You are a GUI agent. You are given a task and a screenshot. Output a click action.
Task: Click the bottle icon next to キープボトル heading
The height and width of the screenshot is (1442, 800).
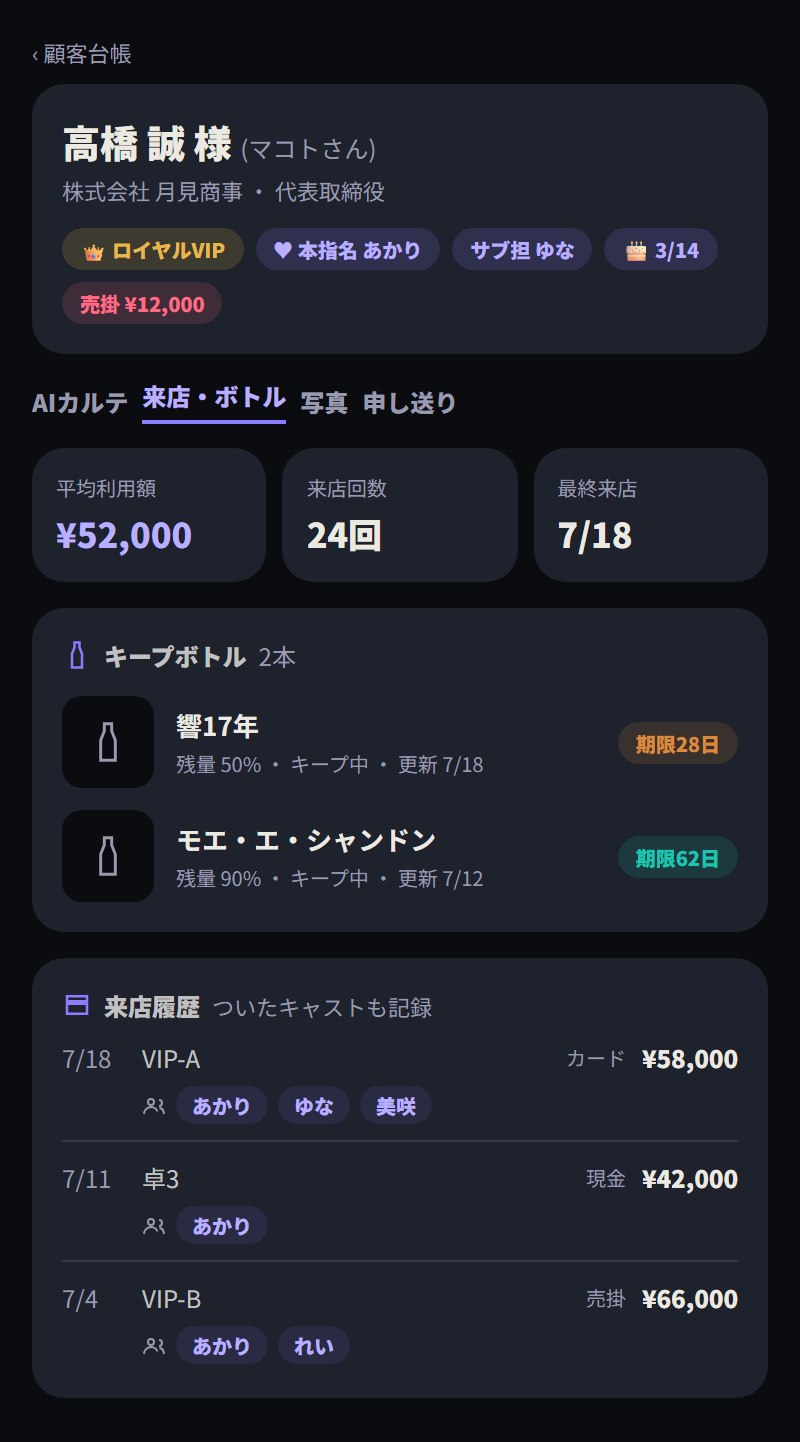click(x=77, y=656)
